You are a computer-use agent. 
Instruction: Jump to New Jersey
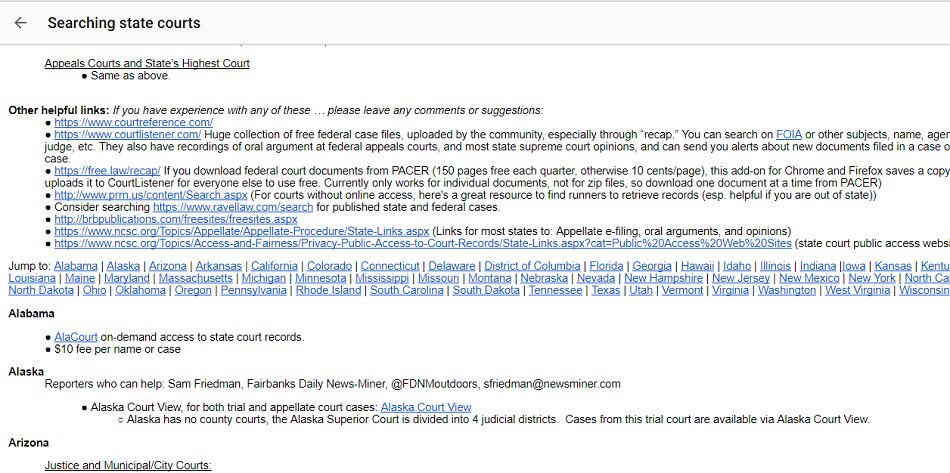[x=741, y=278]
